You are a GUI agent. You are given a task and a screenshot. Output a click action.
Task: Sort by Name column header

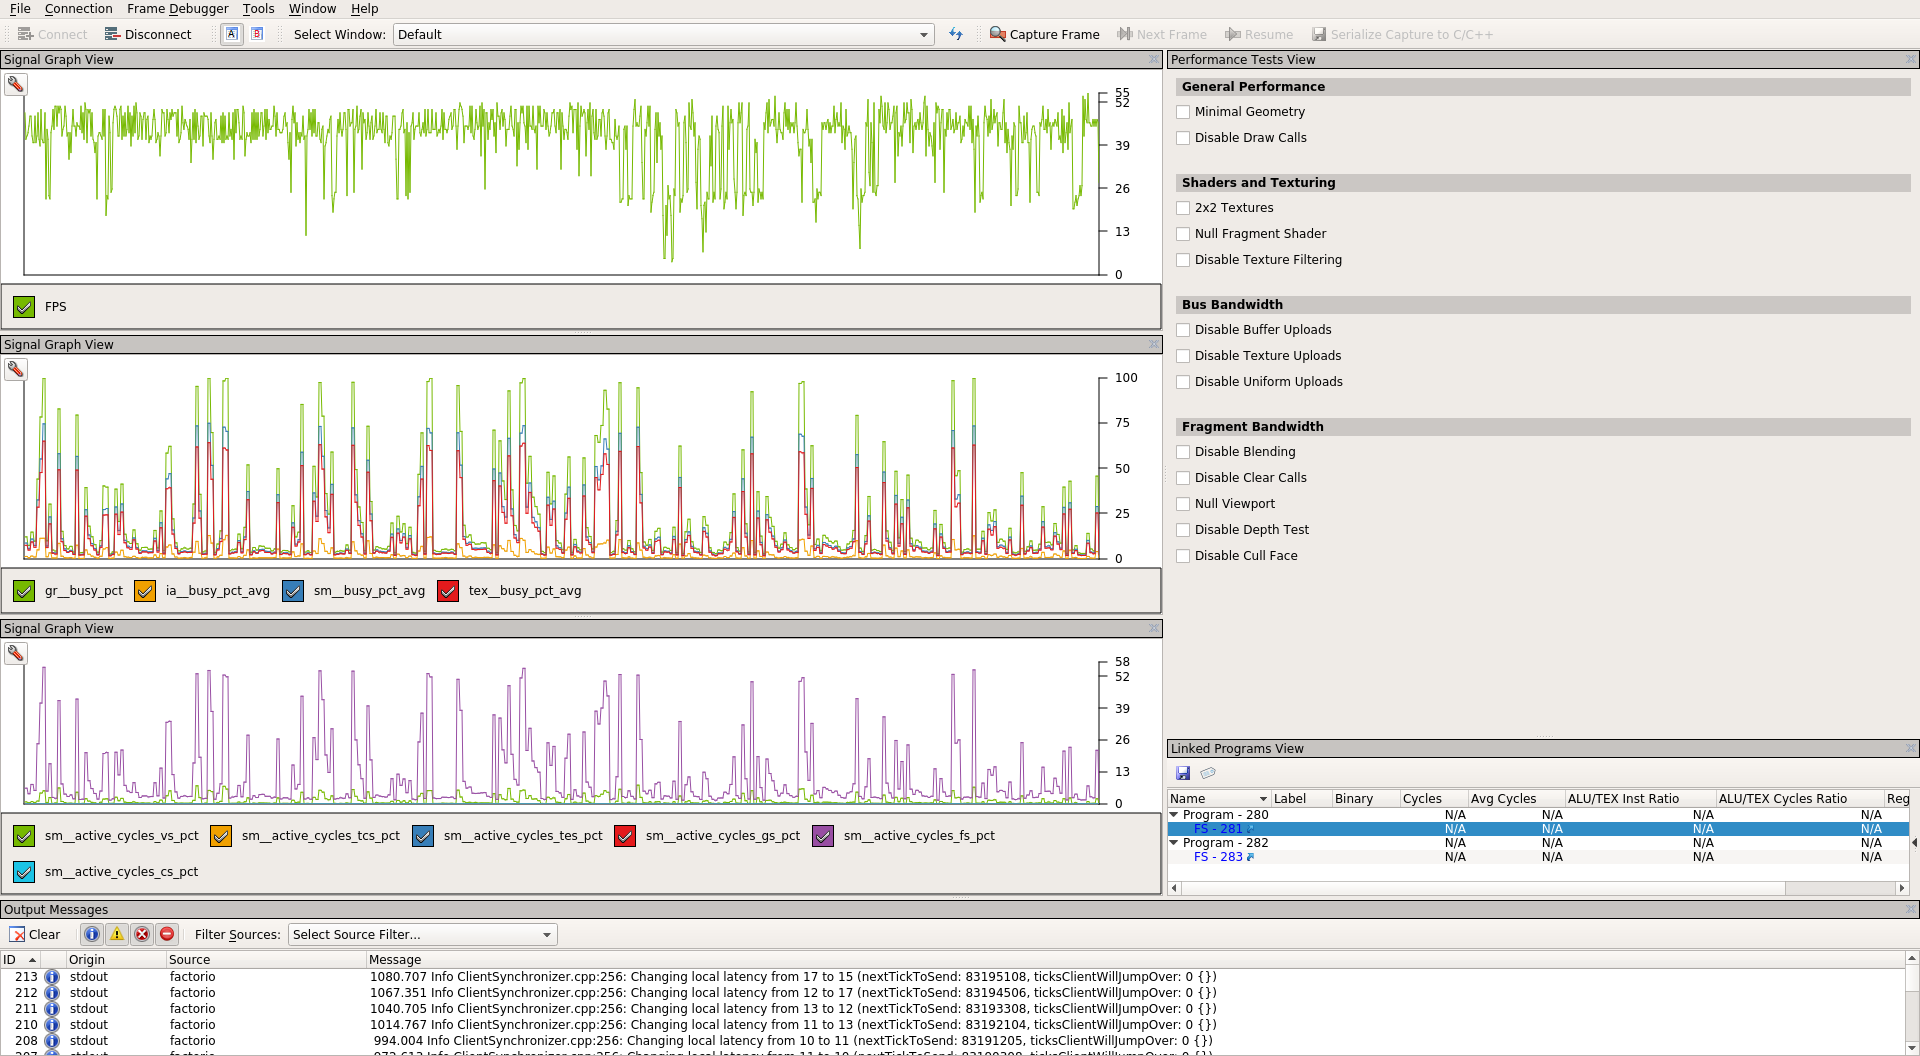point(1218,799)
